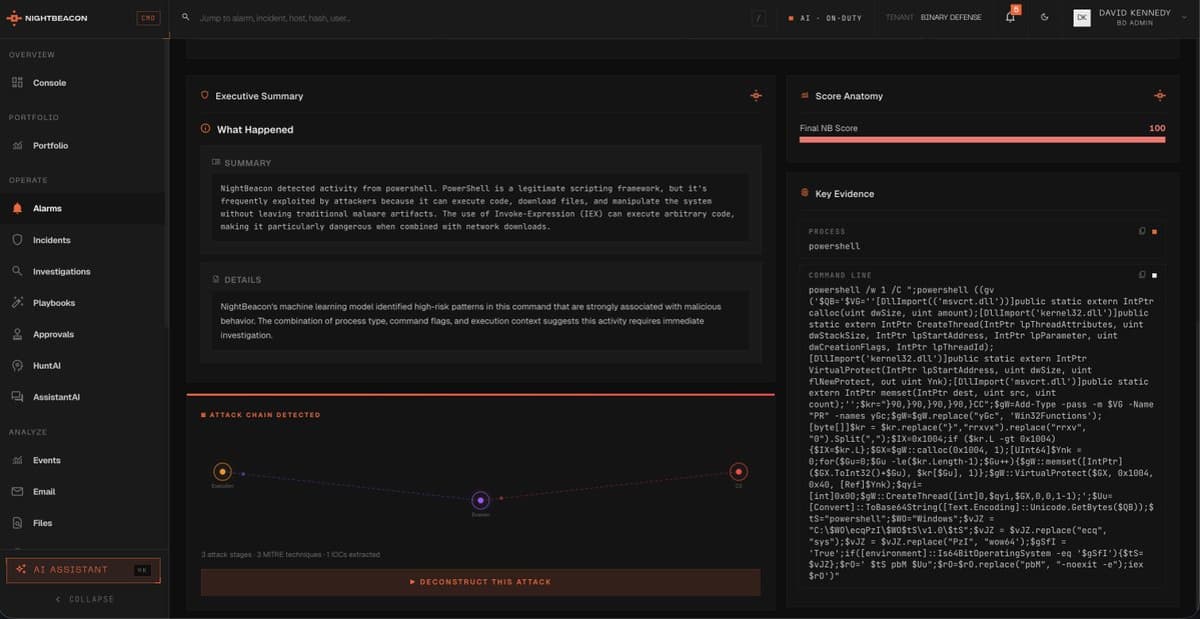
Task: Click the Score Anatomy header icon
Action: click(x=806, y=96)
